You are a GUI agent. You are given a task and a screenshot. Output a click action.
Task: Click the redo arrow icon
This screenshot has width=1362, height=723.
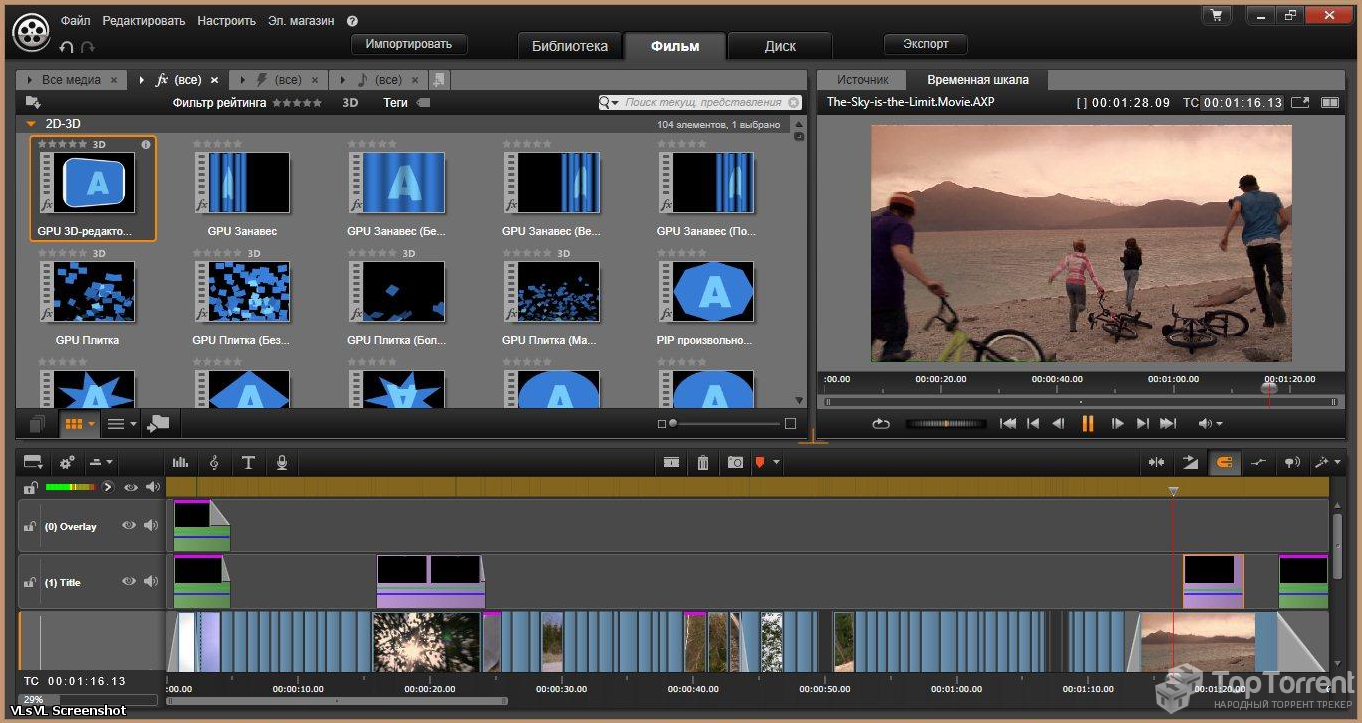(88, 47)
